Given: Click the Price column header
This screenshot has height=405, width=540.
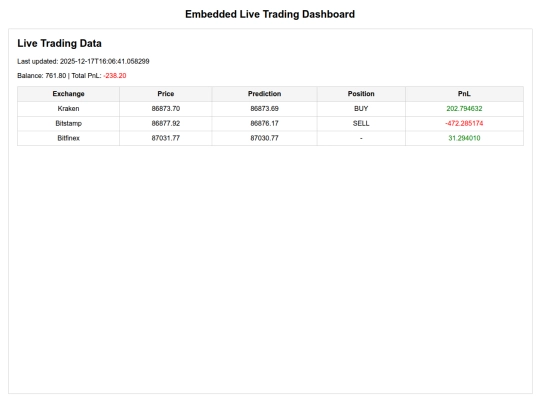Looking at the screenshot, I should coord(166,94).
